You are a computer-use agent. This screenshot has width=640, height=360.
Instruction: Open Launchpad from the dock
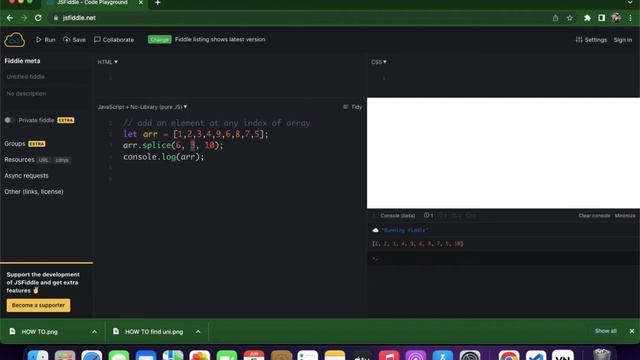pos(65,355)
